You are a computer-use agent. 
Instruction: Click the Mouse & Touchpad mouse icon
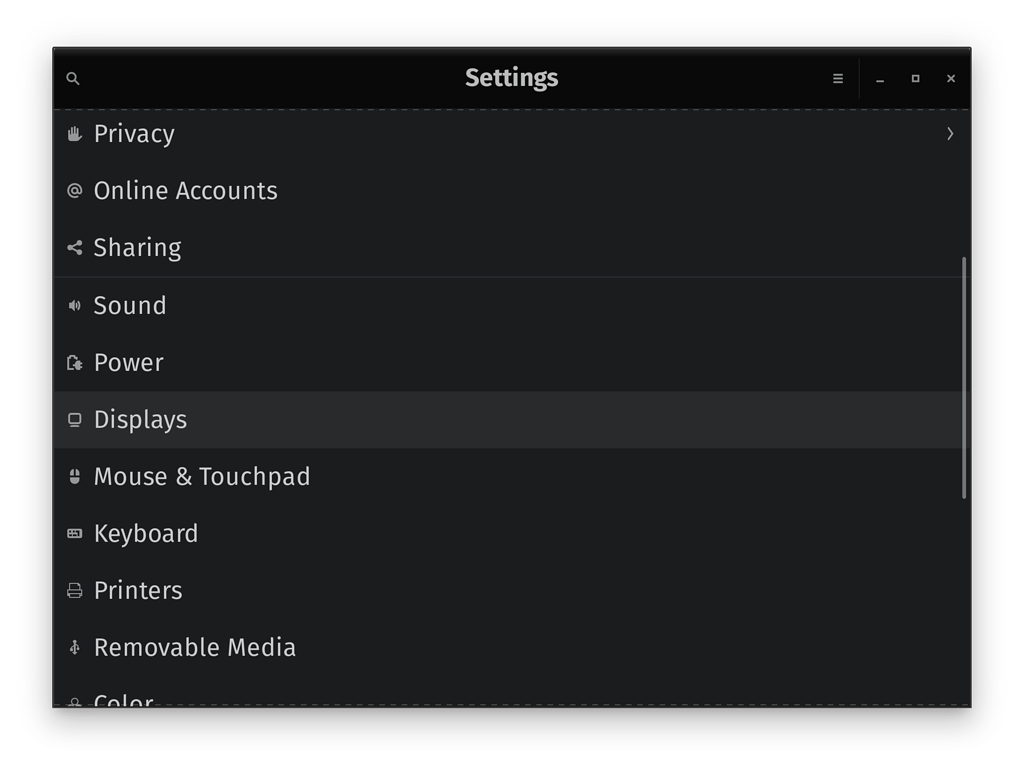pos(74,477)
